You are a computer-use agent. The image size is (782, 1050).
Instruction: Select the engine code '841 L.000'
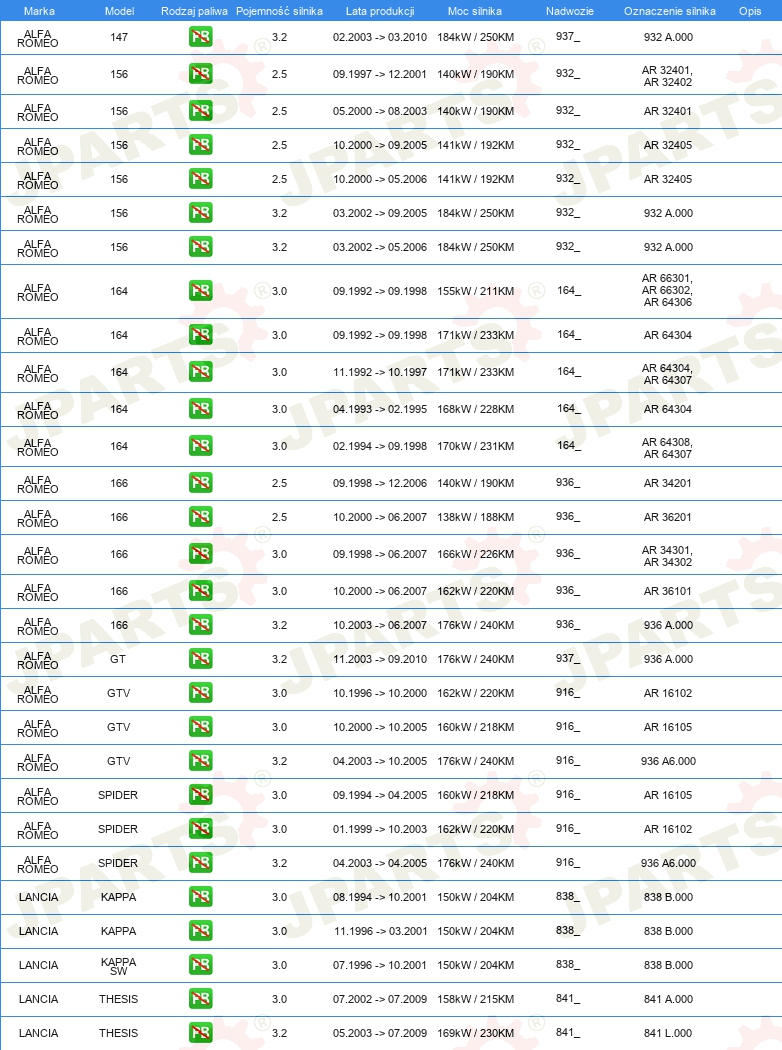668,1033
